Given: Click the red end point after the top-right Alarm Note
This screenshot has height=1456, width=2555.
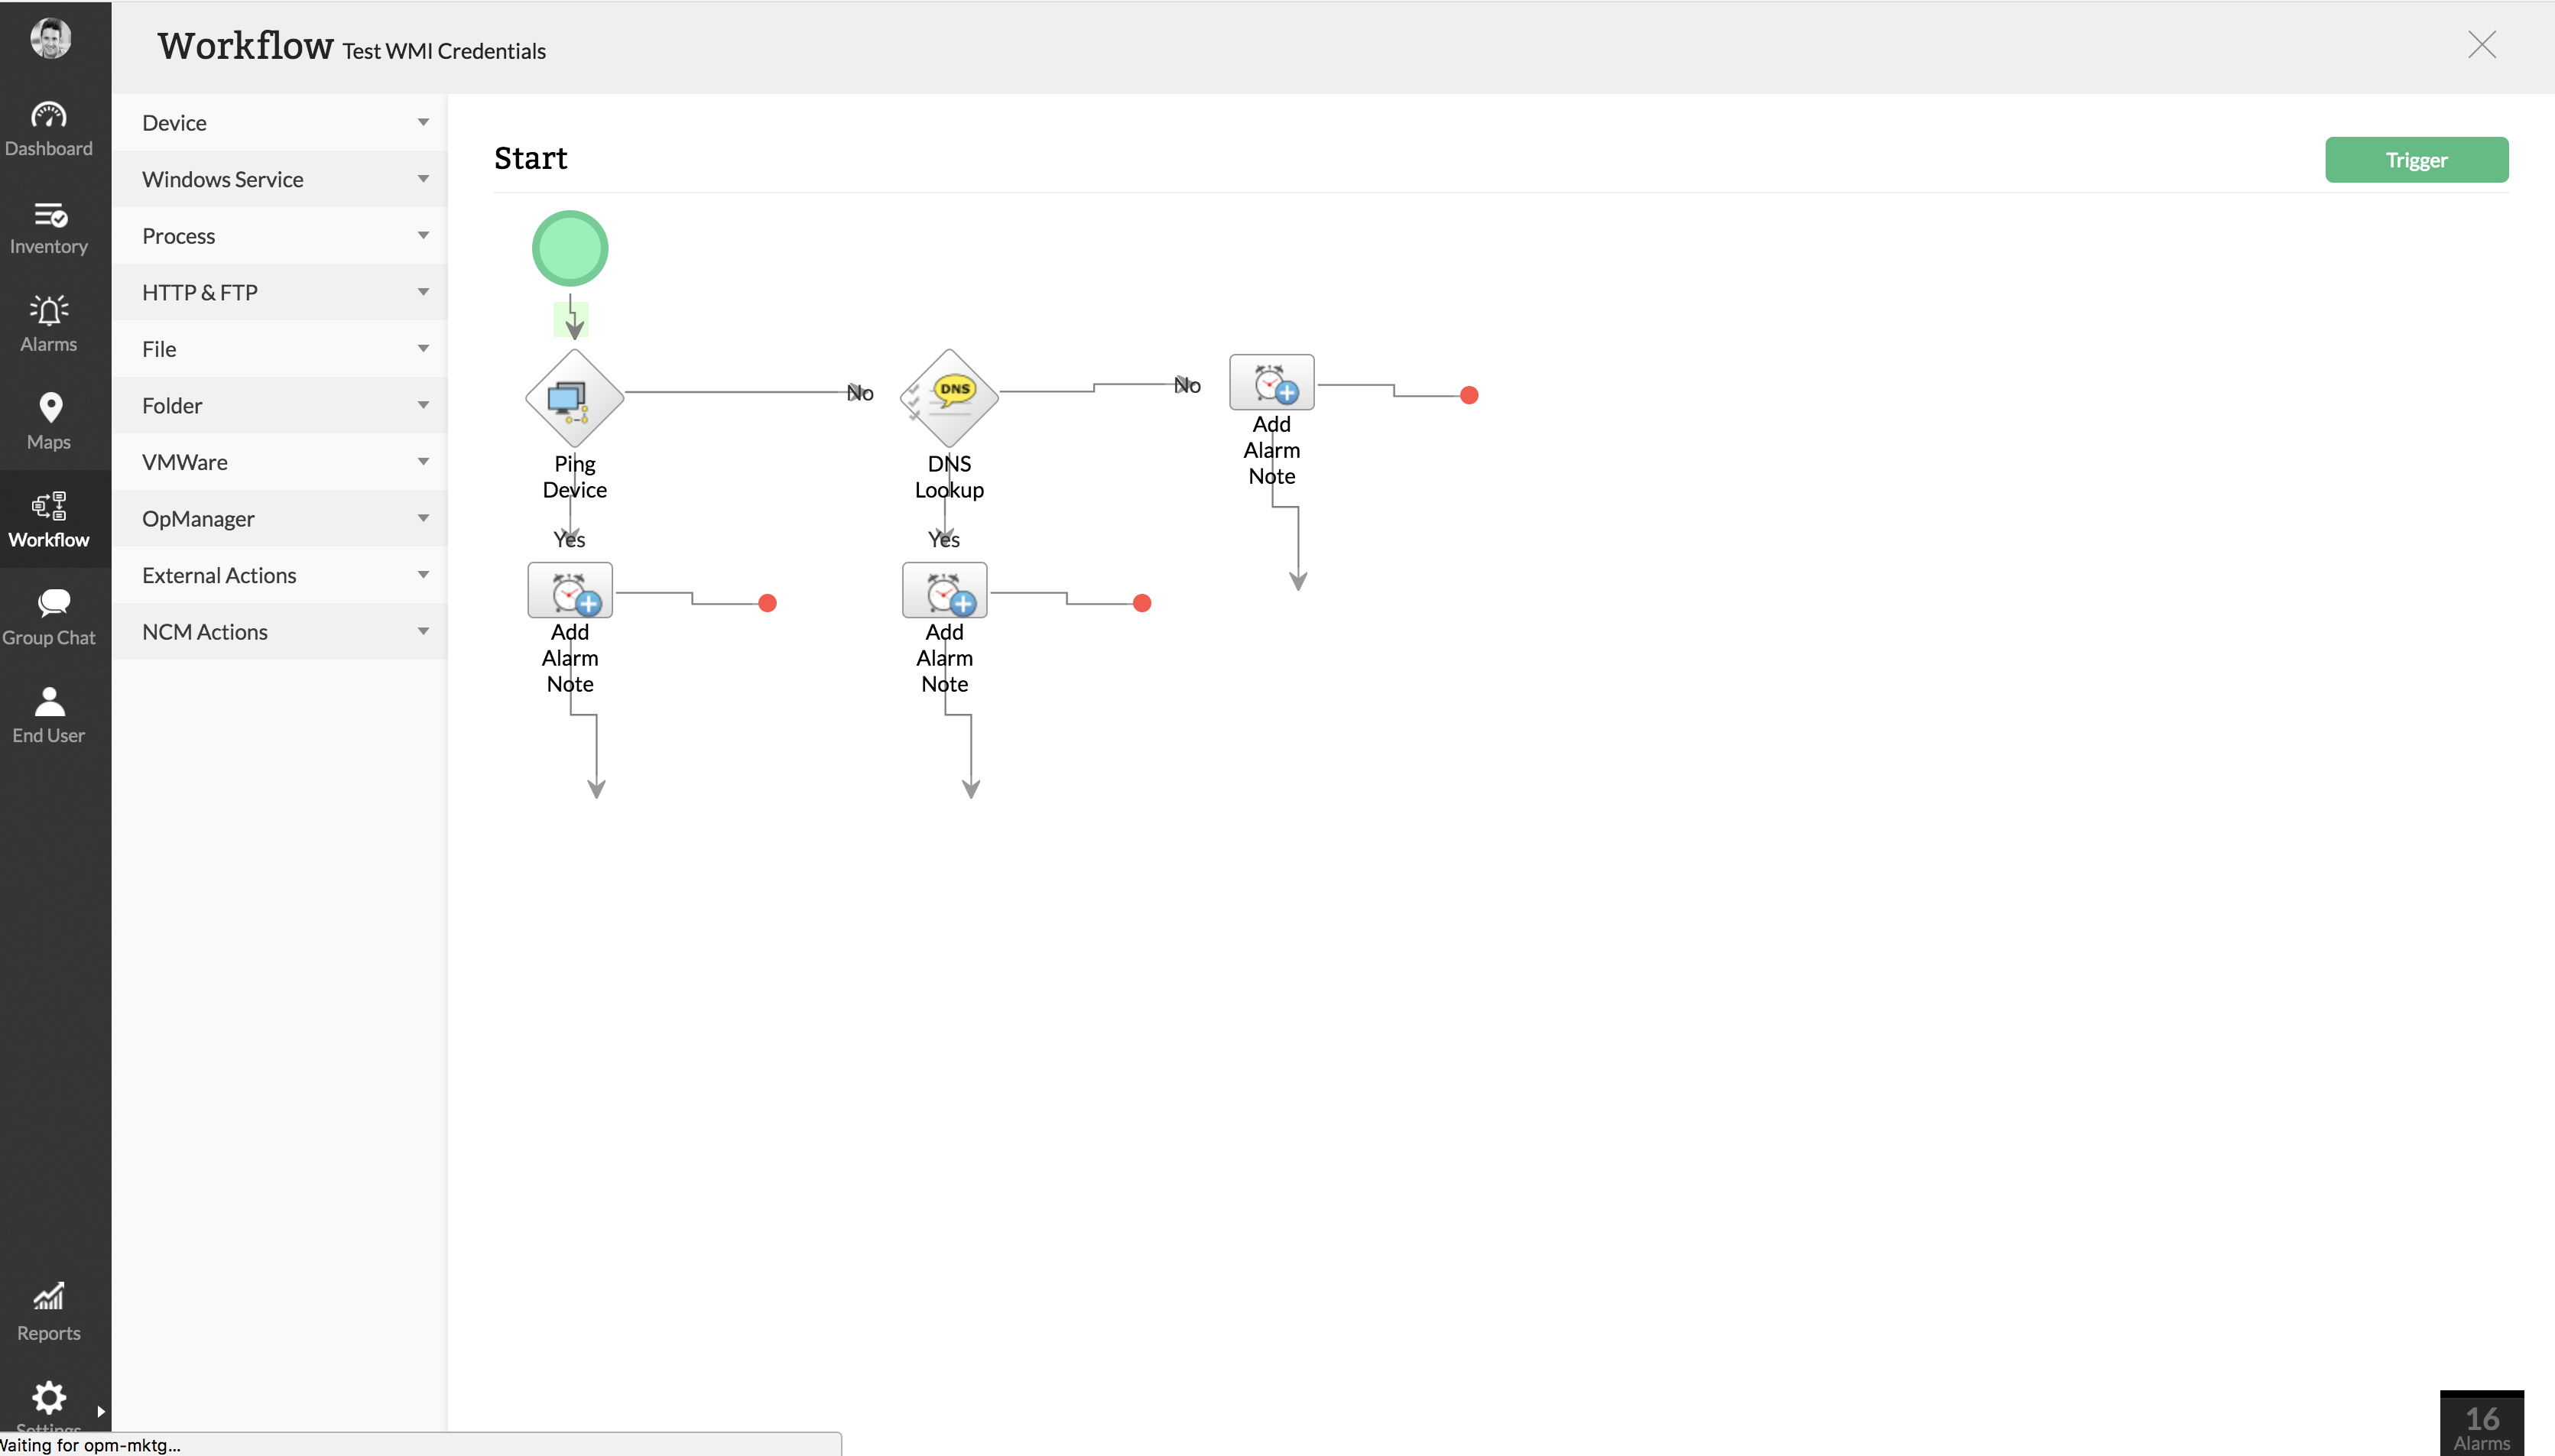Looking at the screenshot, I should 1468,396.
